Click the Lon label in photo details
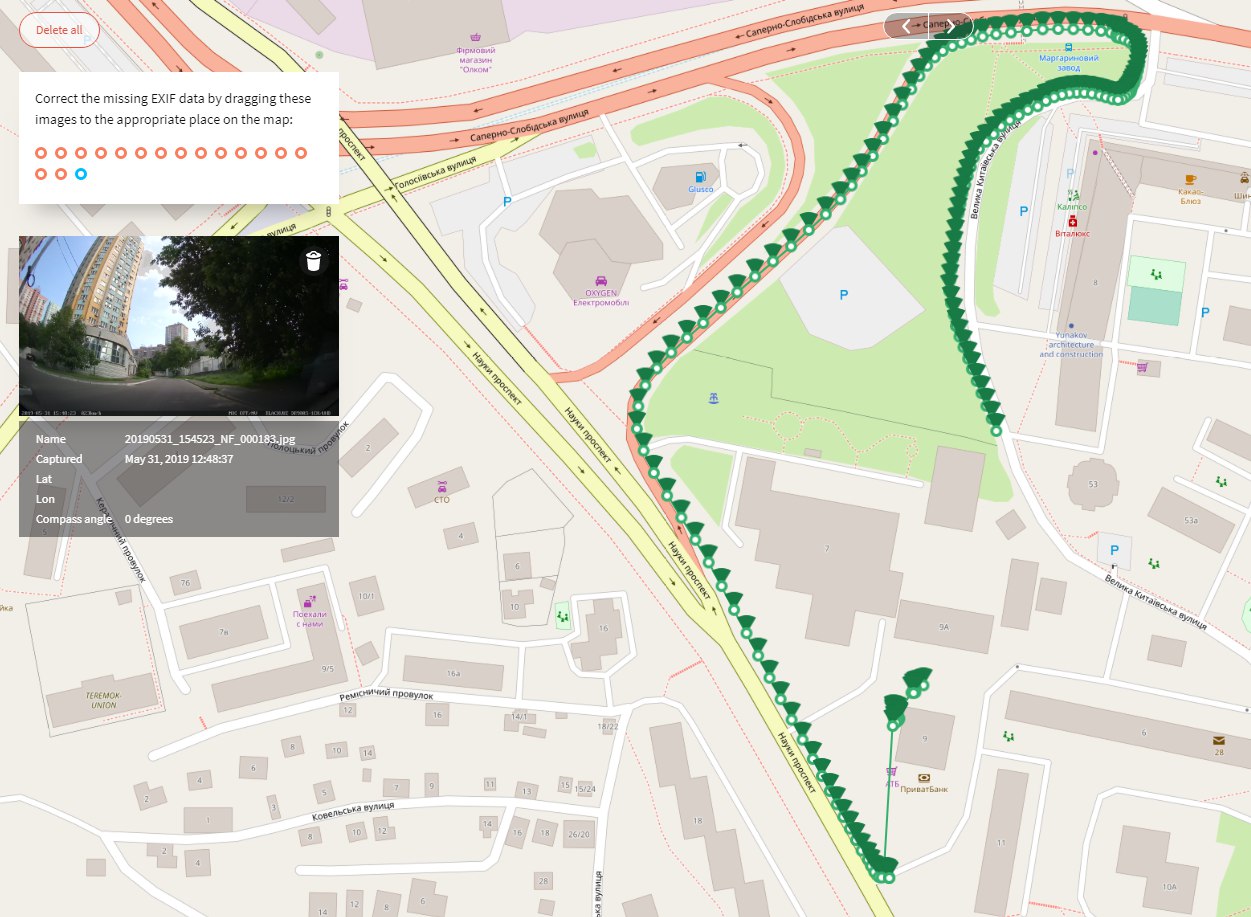Screen dimensions: 1251x917 (45, 499)
